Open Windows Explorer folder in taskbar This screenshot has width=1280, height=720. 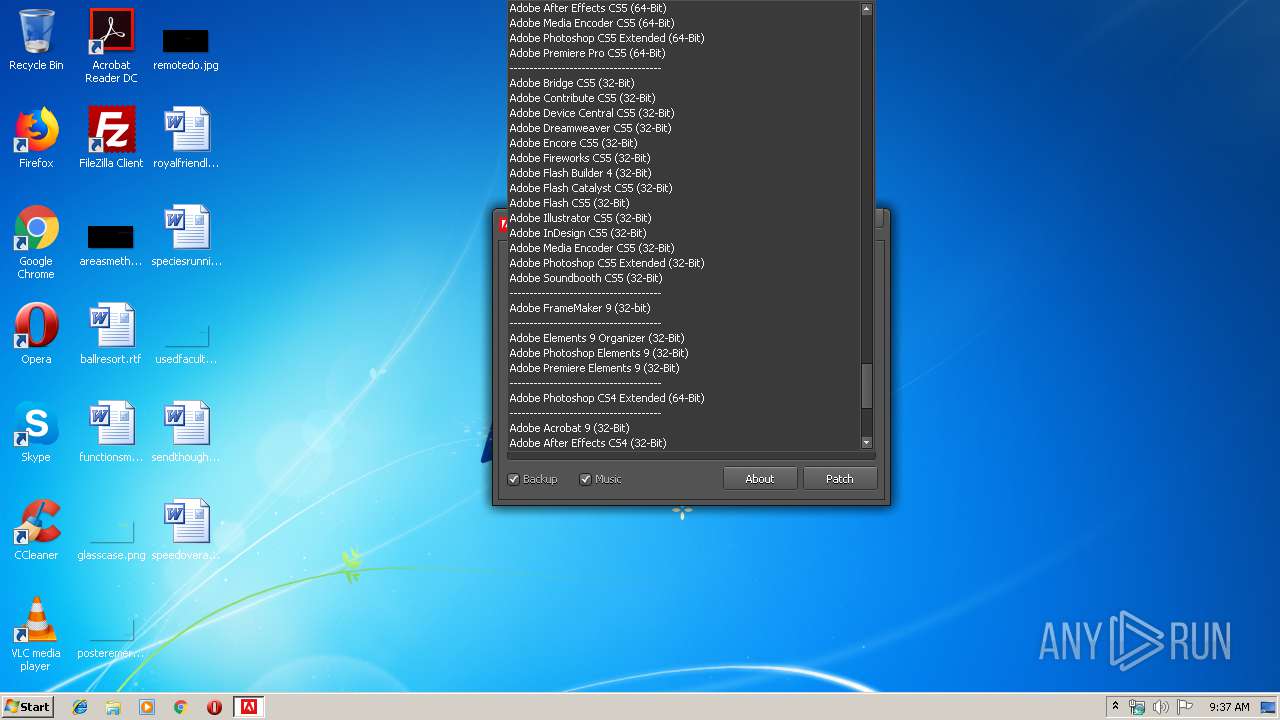pyautogui.click(x=113, y=707)
